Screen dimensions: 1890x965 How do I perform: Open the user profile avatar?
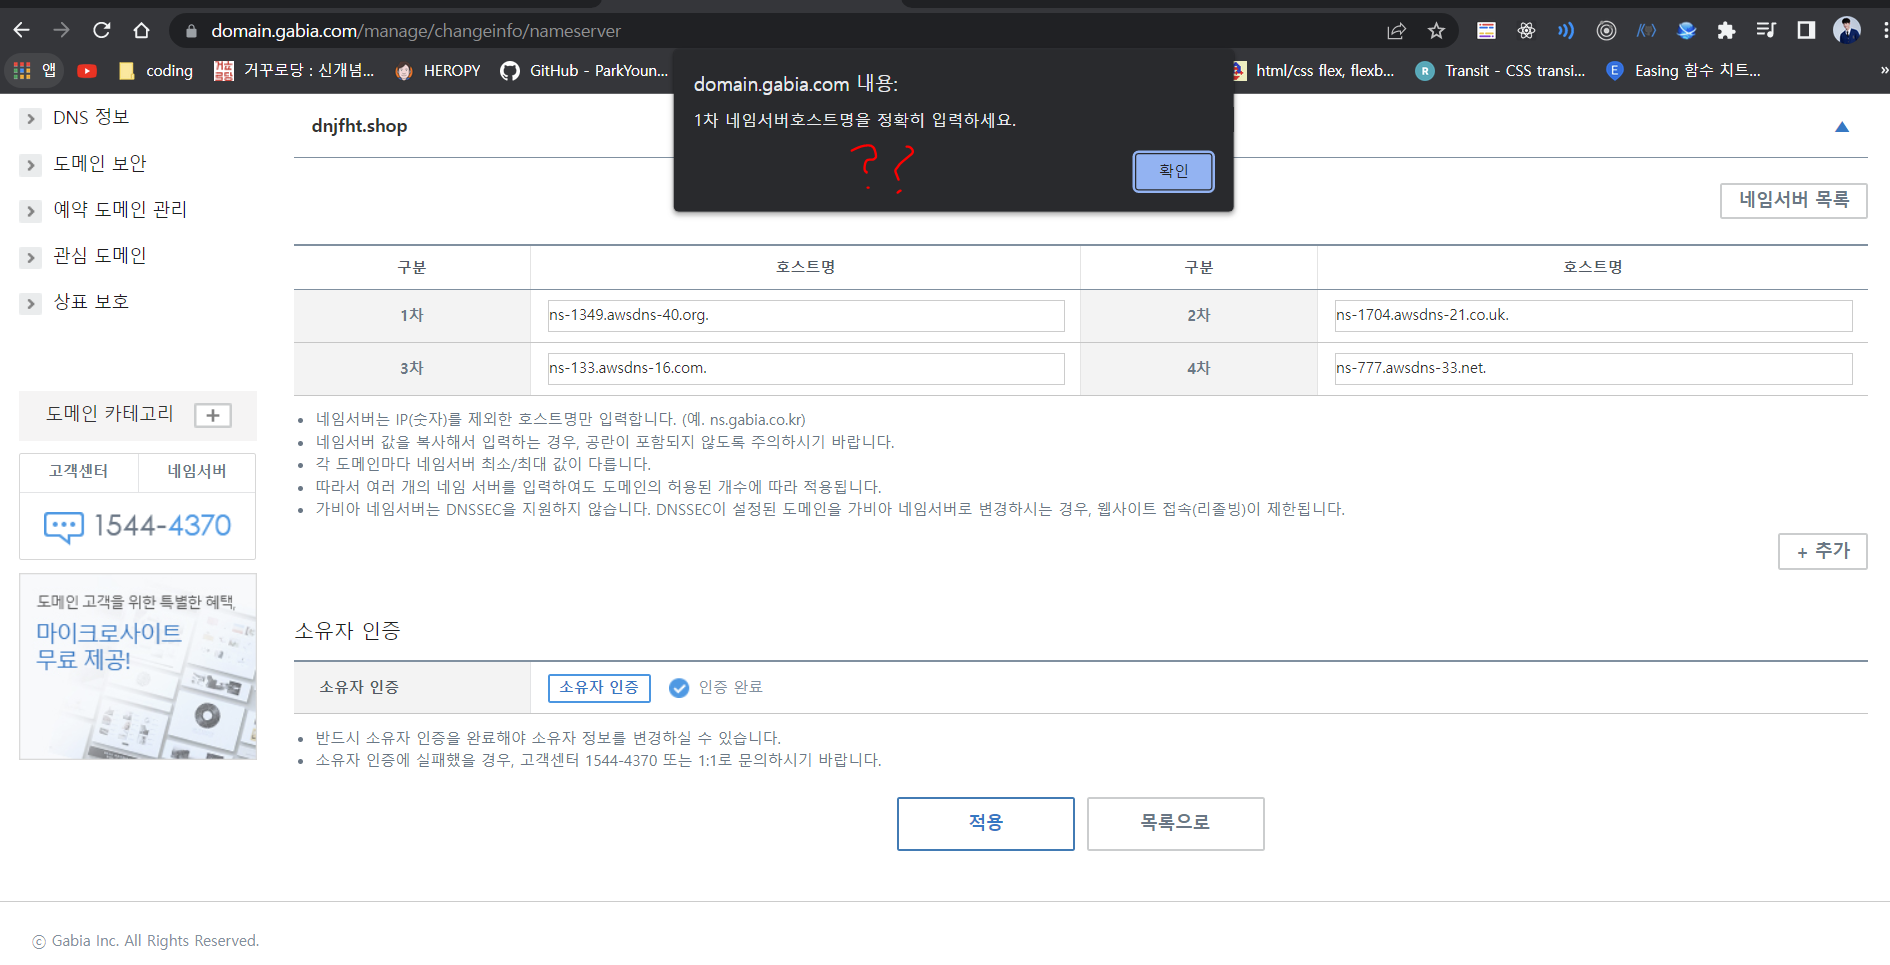click(x=1847, y=31)
